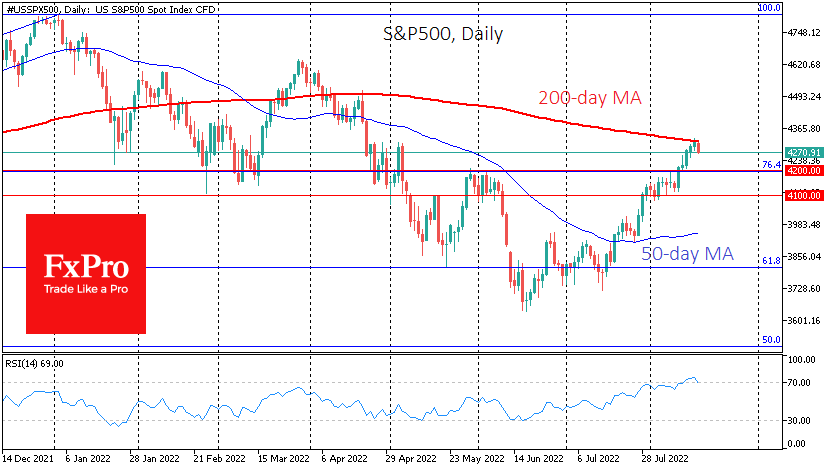Select the 50.0 Fibonacci level label
The width and height of the screenshot is (835, 470).
770,340
